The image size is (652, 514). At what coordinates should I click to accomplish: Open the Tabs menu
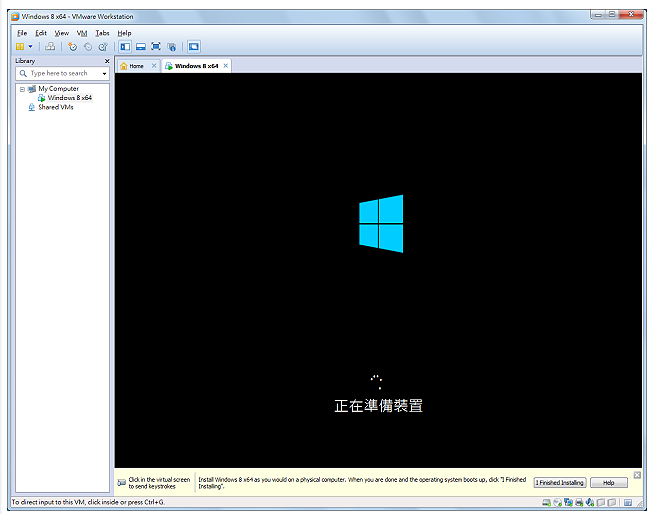[102, 33]
